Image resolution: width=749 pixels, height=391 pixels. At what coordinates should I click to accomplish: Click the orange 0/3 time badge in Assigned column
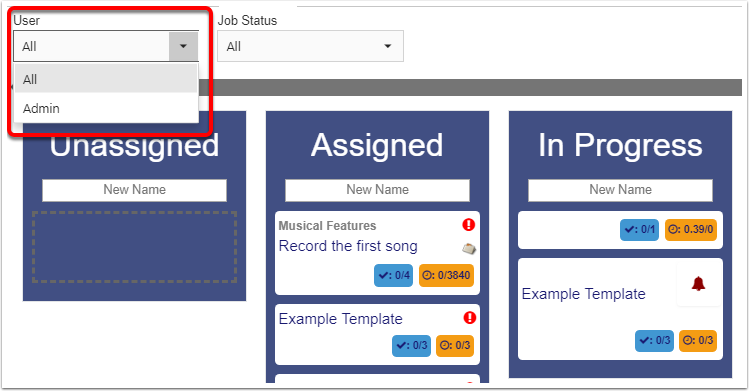(455, 346)
